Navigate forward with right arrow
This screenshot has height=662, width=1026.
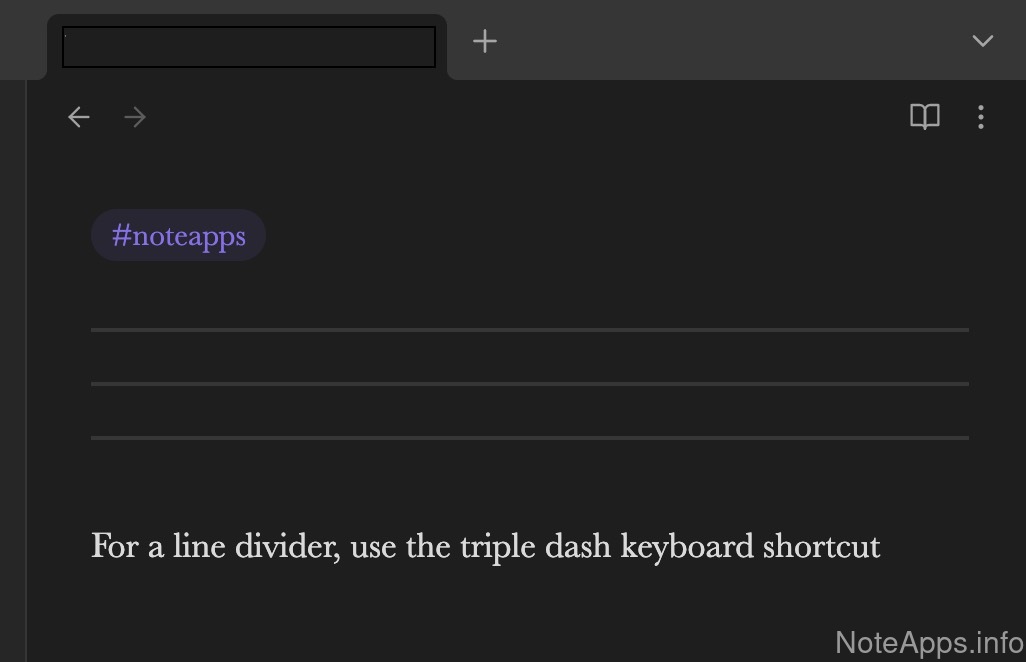(135, 118)
